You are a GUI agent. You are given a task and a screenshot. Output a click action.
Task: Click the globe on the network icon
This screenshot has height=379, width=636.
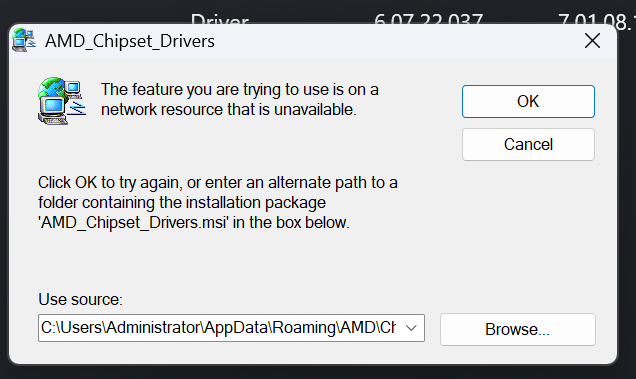click(x=50, y=87)
